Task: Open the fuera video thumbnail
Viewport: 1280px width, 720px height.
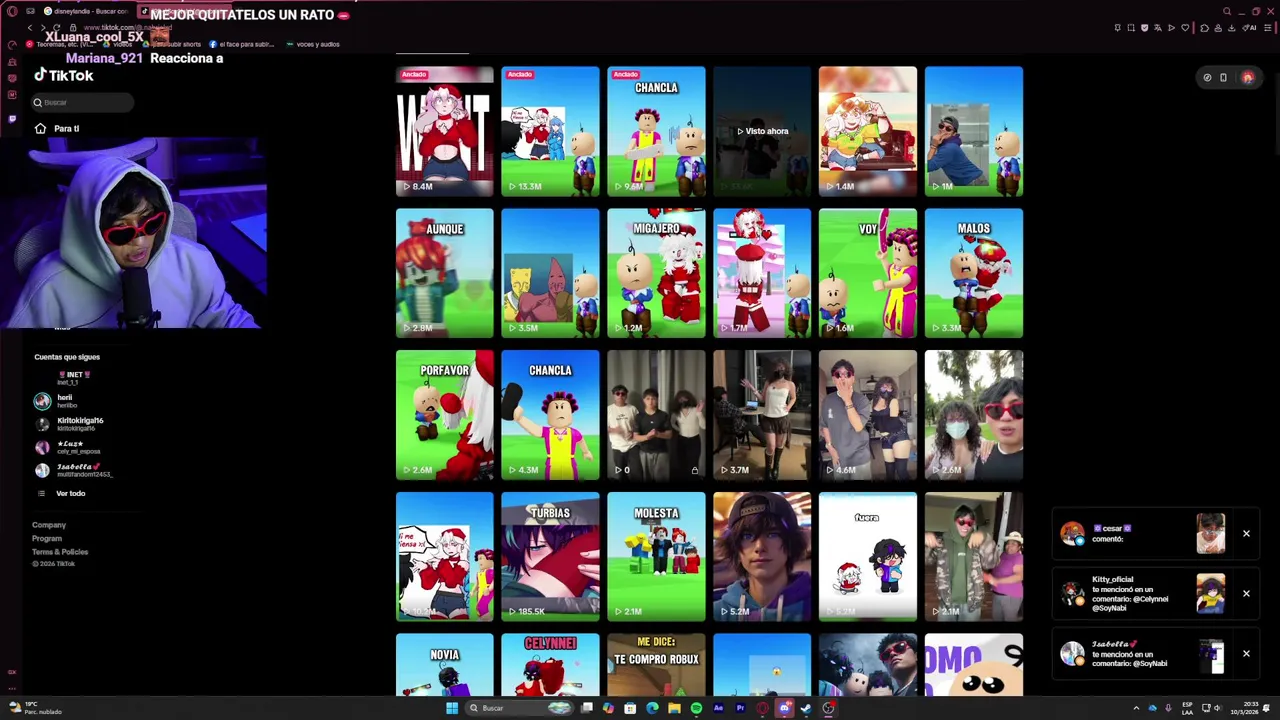Action: [x=868, y=557]
